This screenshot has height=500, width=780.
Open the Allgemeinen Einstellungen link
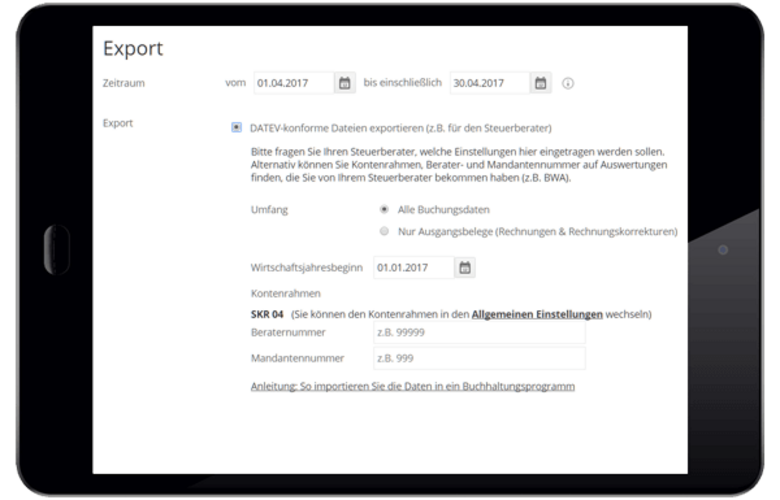[537, 314]
